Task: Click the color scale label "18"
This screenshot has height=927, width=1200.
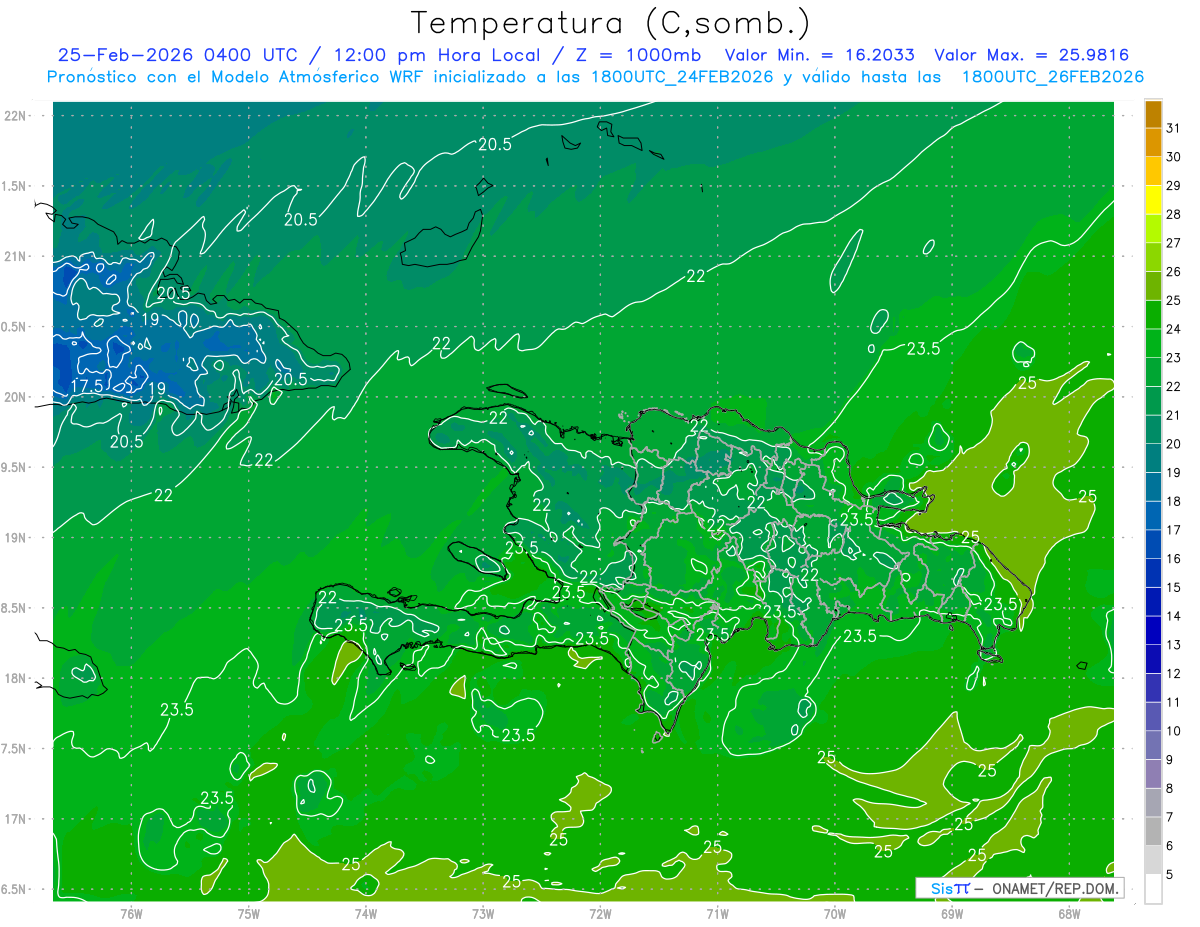Action: pos(1174,501)
